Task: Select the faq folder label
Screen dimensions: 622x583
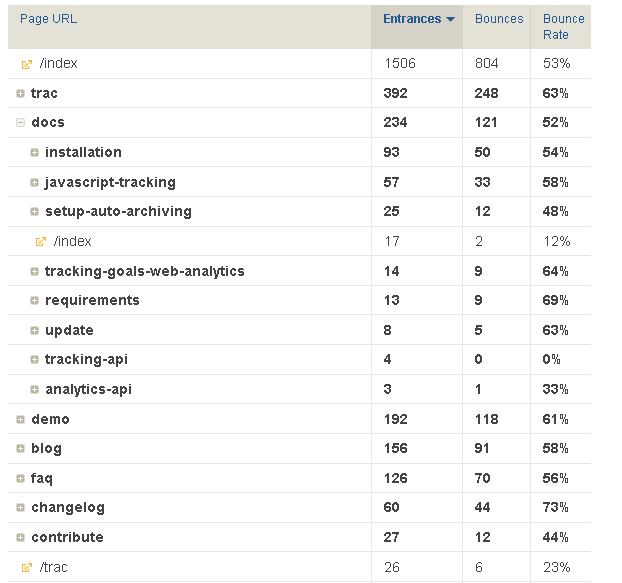Action: pos(42,478)
